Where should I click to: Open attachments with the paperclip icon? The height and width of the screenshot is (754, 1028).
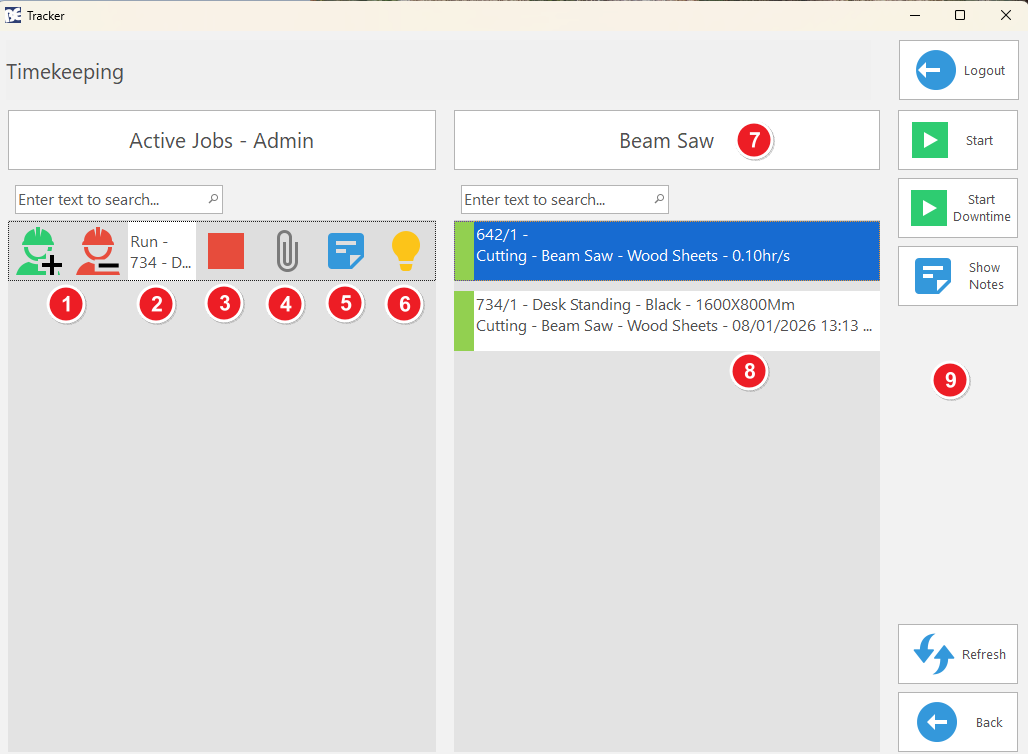[x=287, y=251]
